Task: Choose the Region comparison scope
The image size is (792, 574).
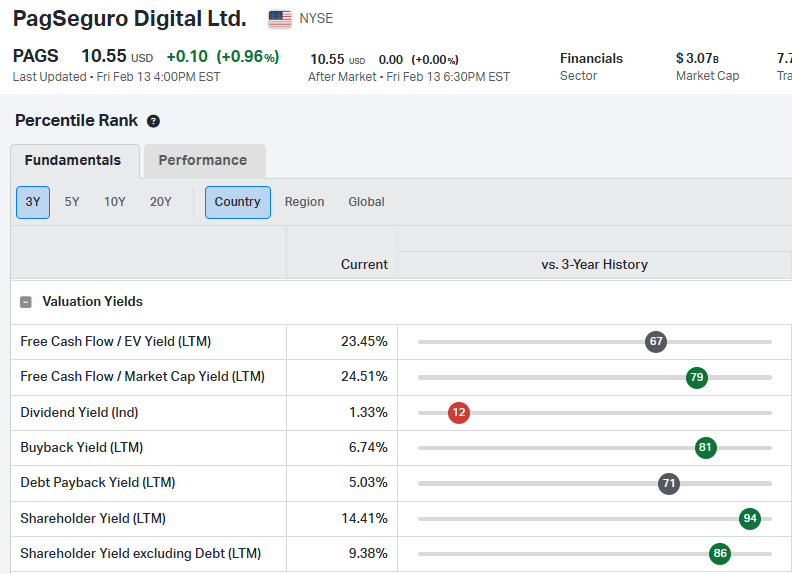Action: tap(305, 202)
